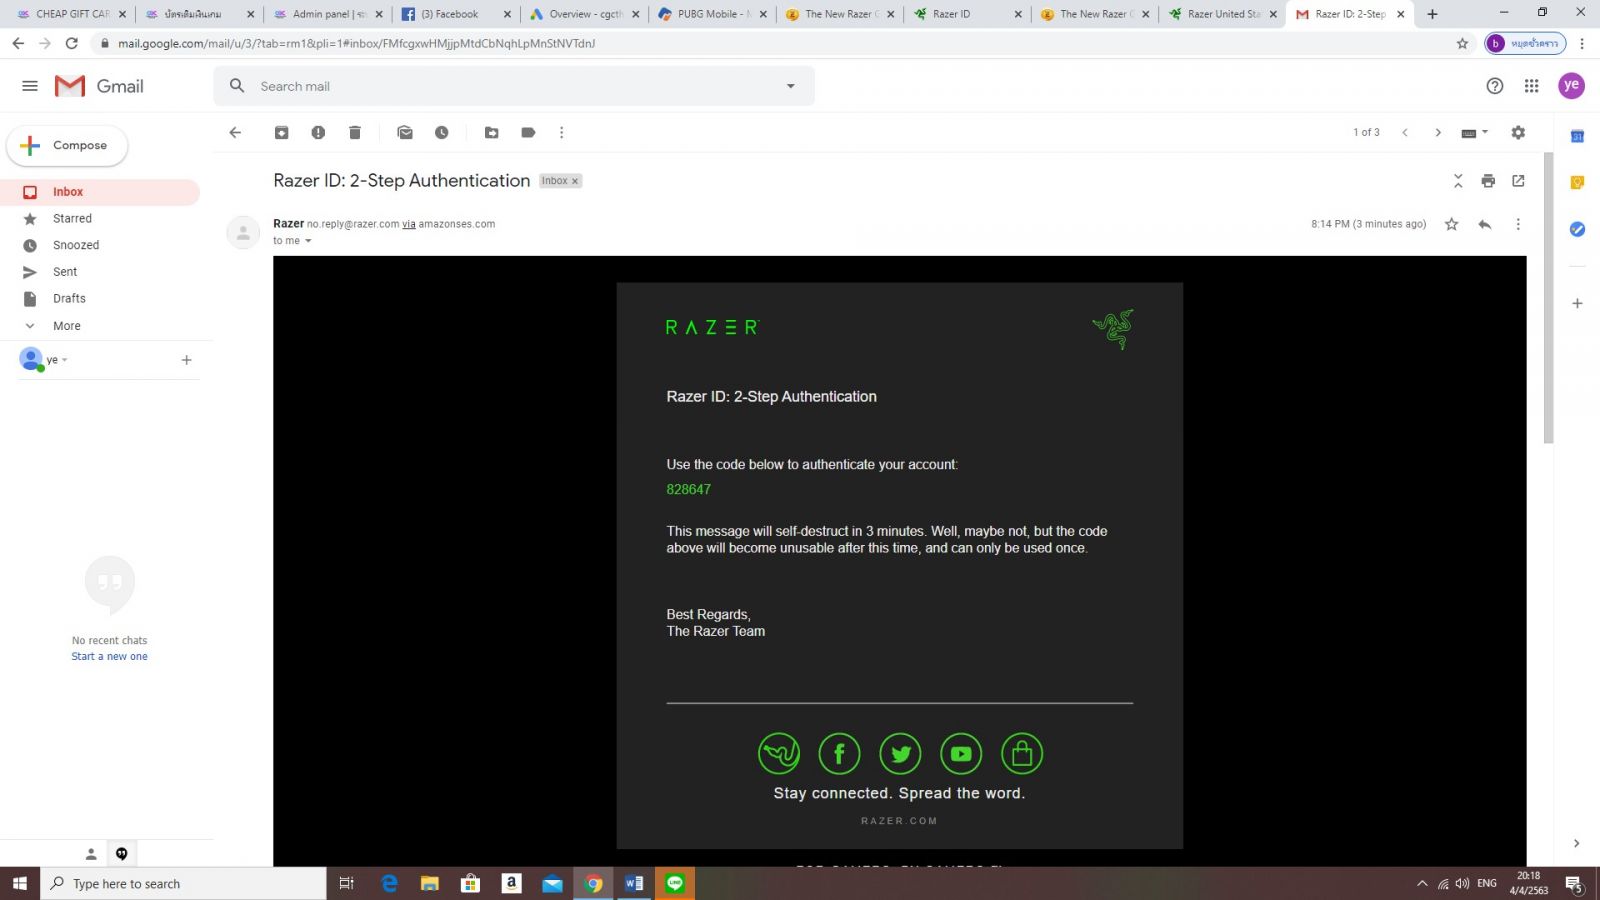Screen dimensions: 1600x900
Task: Report this email as spam
Action: pyautogui.click(x=318, y=132)
